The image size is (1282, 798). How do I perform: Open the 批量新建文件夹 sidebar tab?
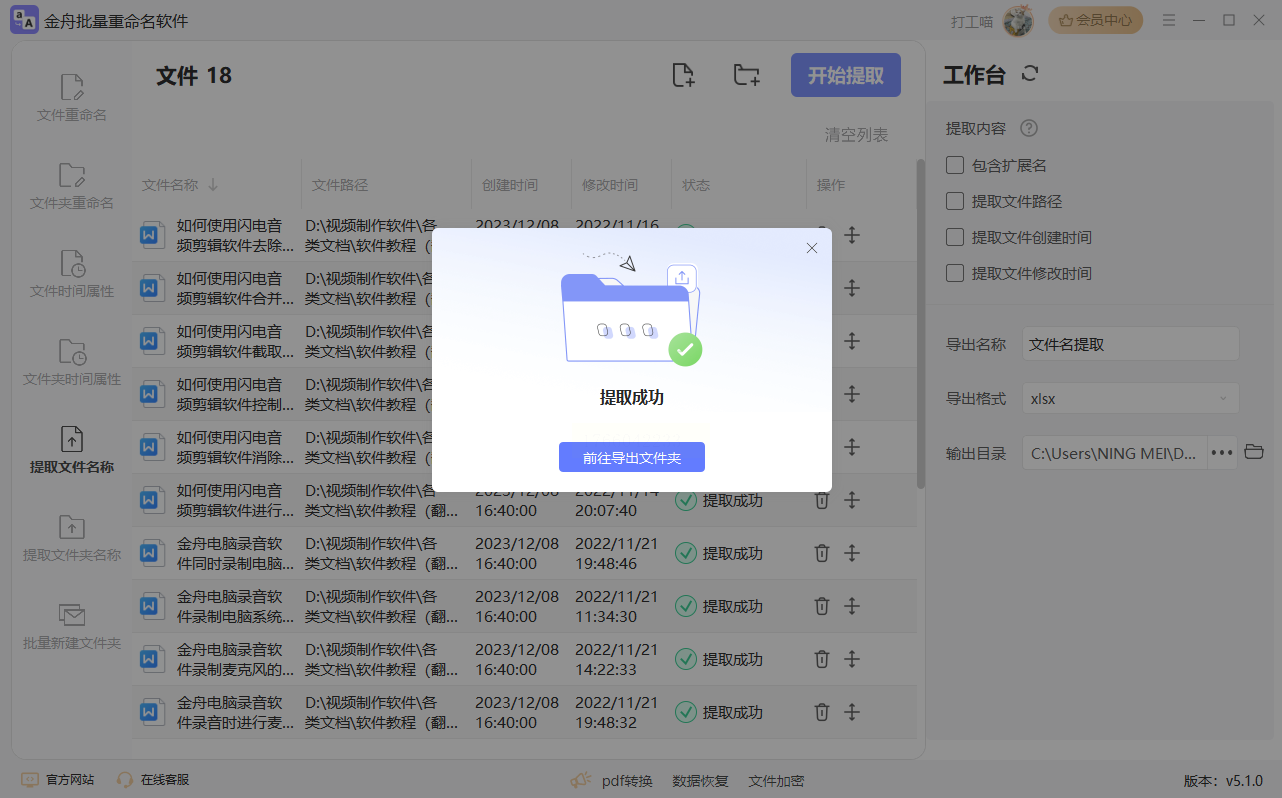72,626
